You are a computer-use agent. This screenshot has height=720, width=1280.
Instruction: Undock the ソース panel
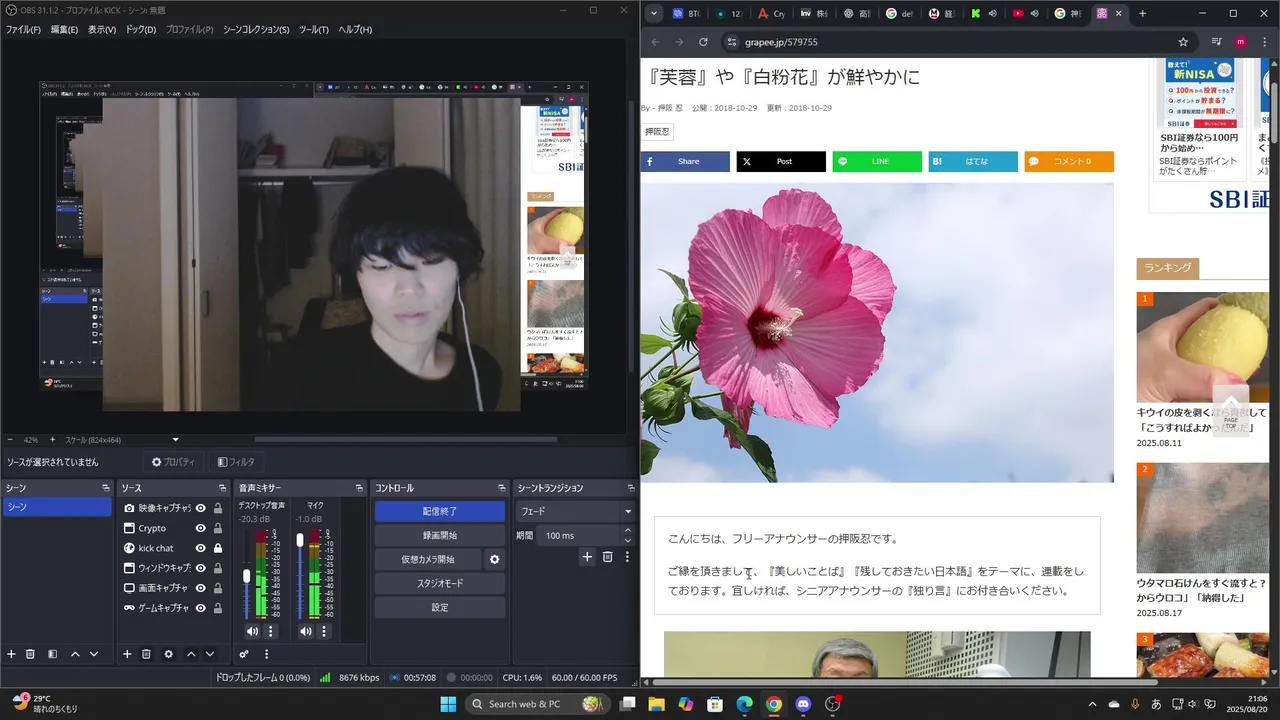coord(222,488)
